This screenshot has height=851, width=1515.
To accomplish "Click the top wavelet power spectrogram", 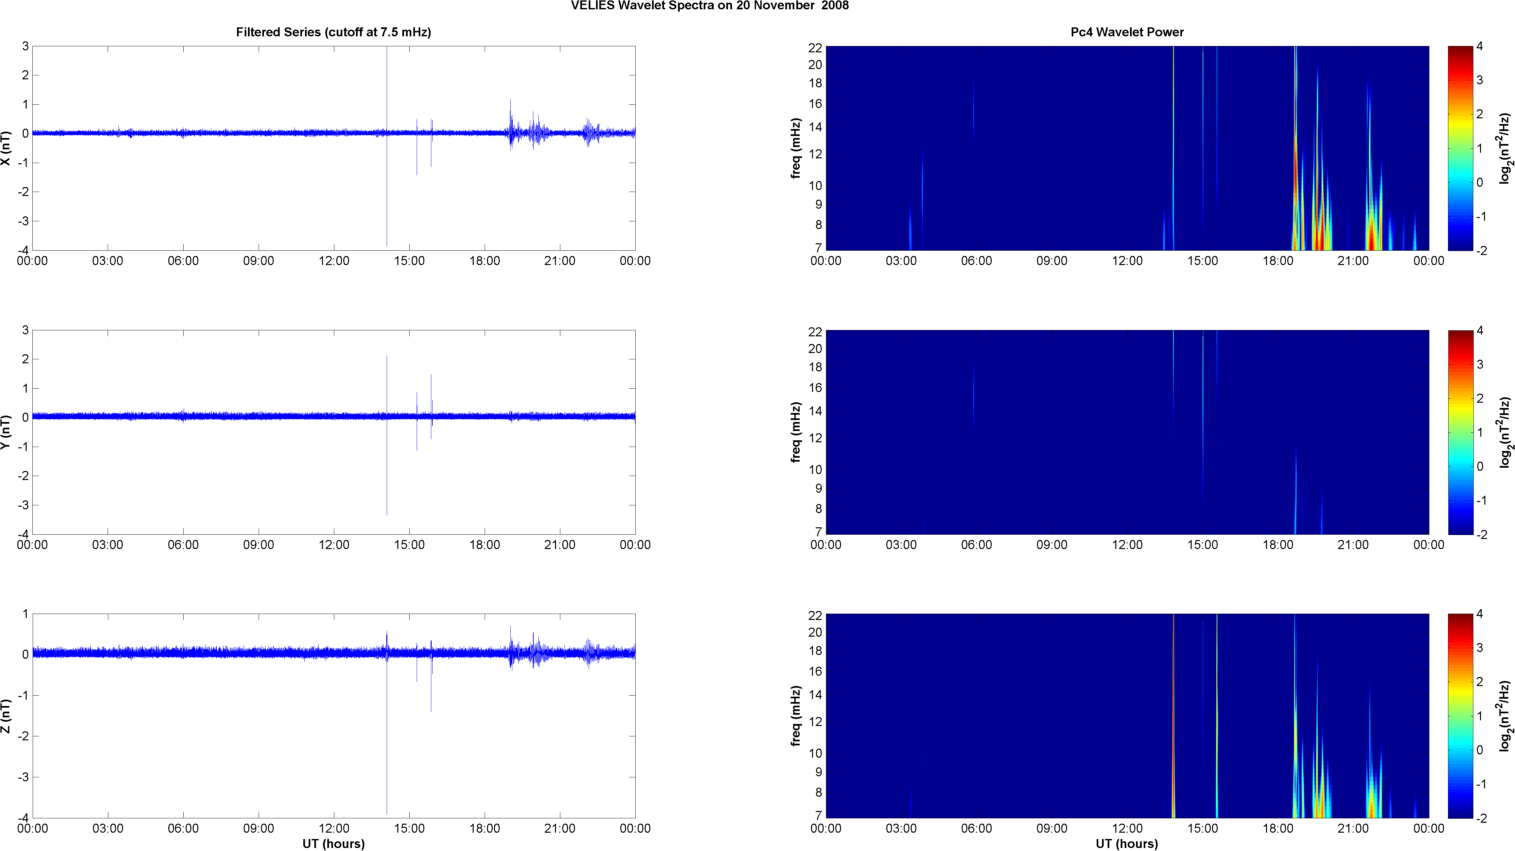I will coord(1126,148).
